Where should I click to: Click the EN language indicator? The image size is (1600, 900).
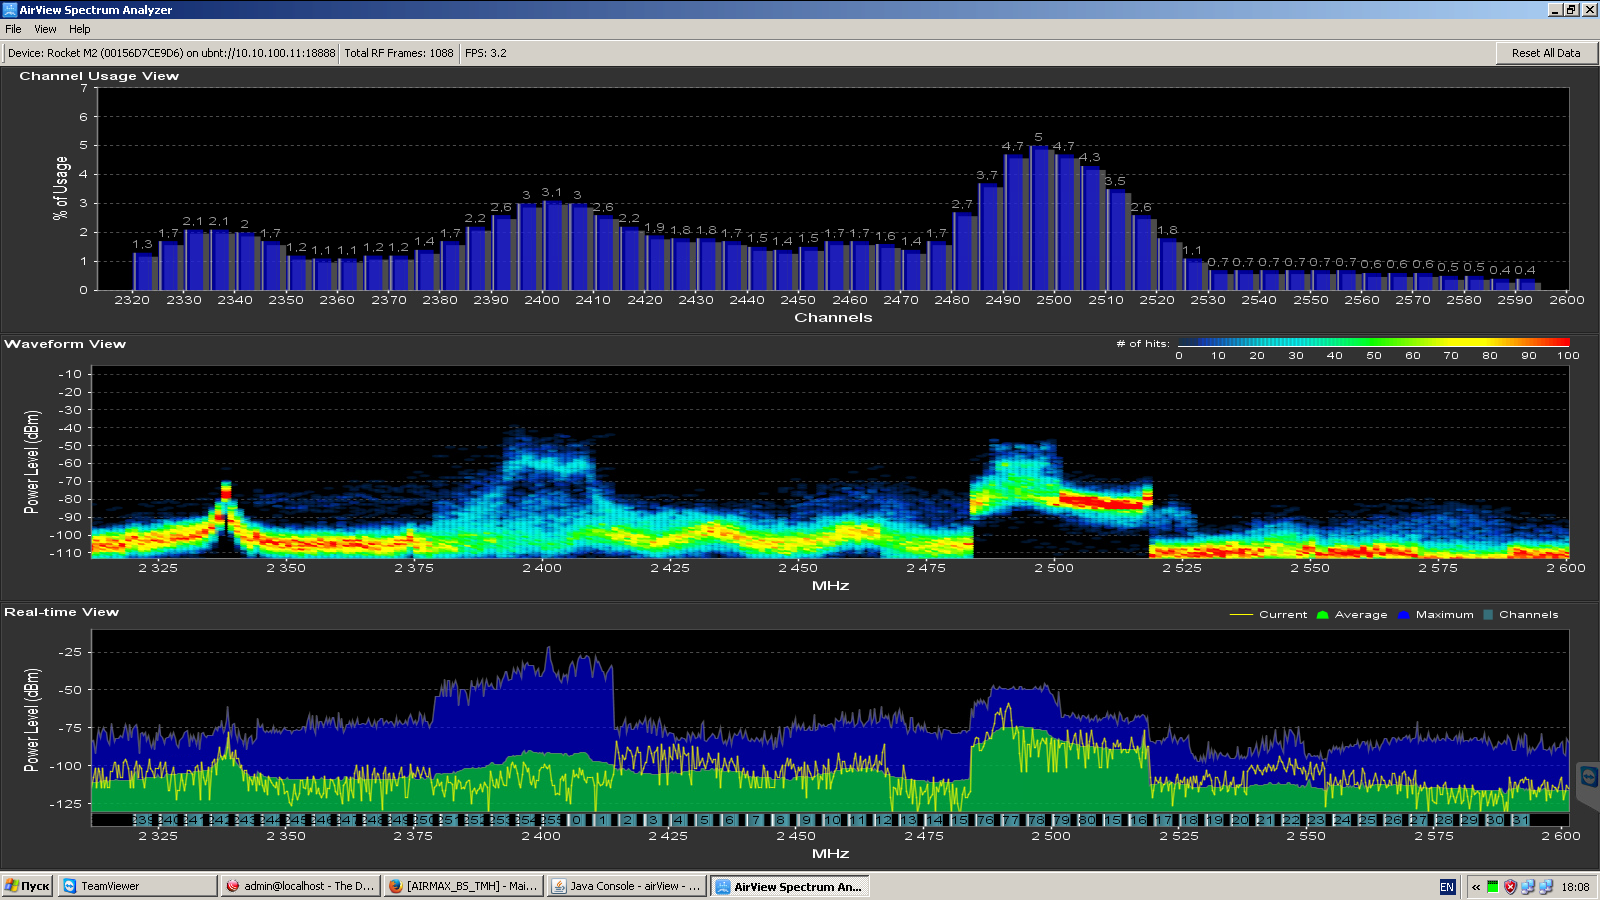[1447, 887]
